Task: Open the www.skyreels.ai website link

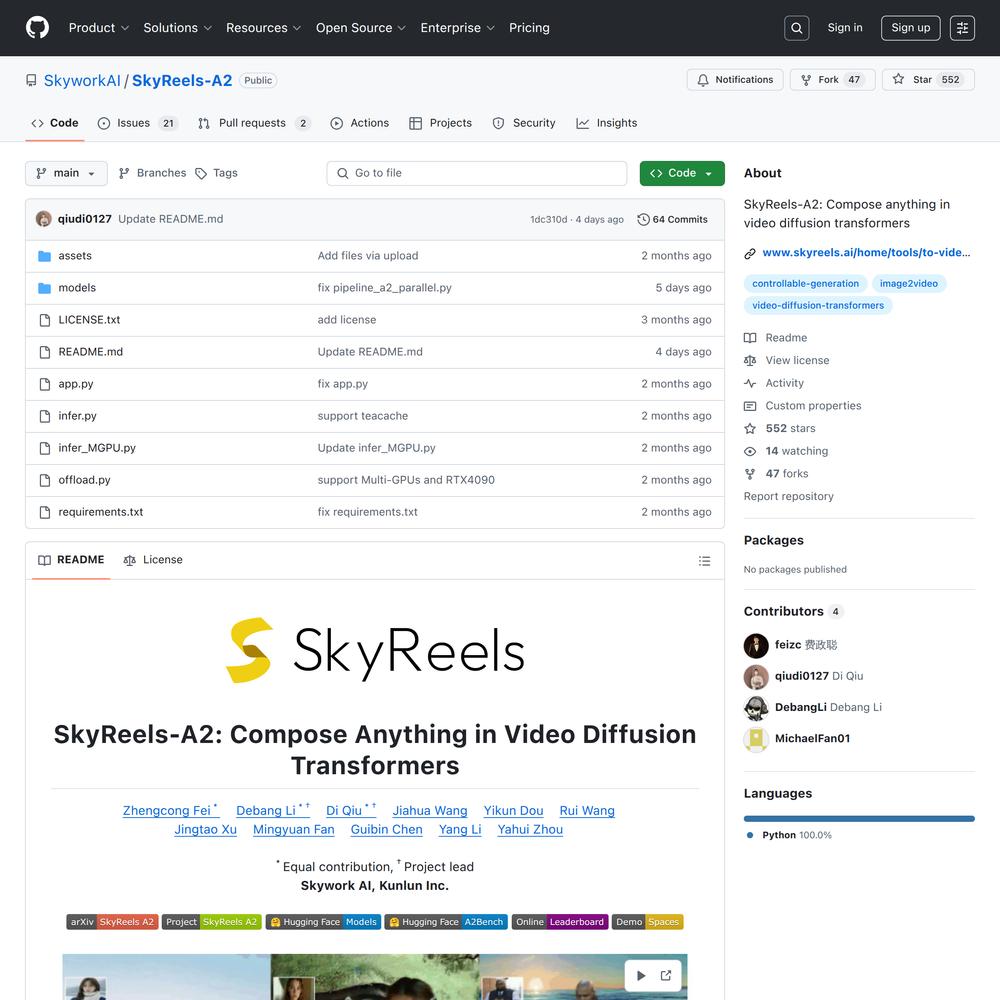Action: pos(866,253)
